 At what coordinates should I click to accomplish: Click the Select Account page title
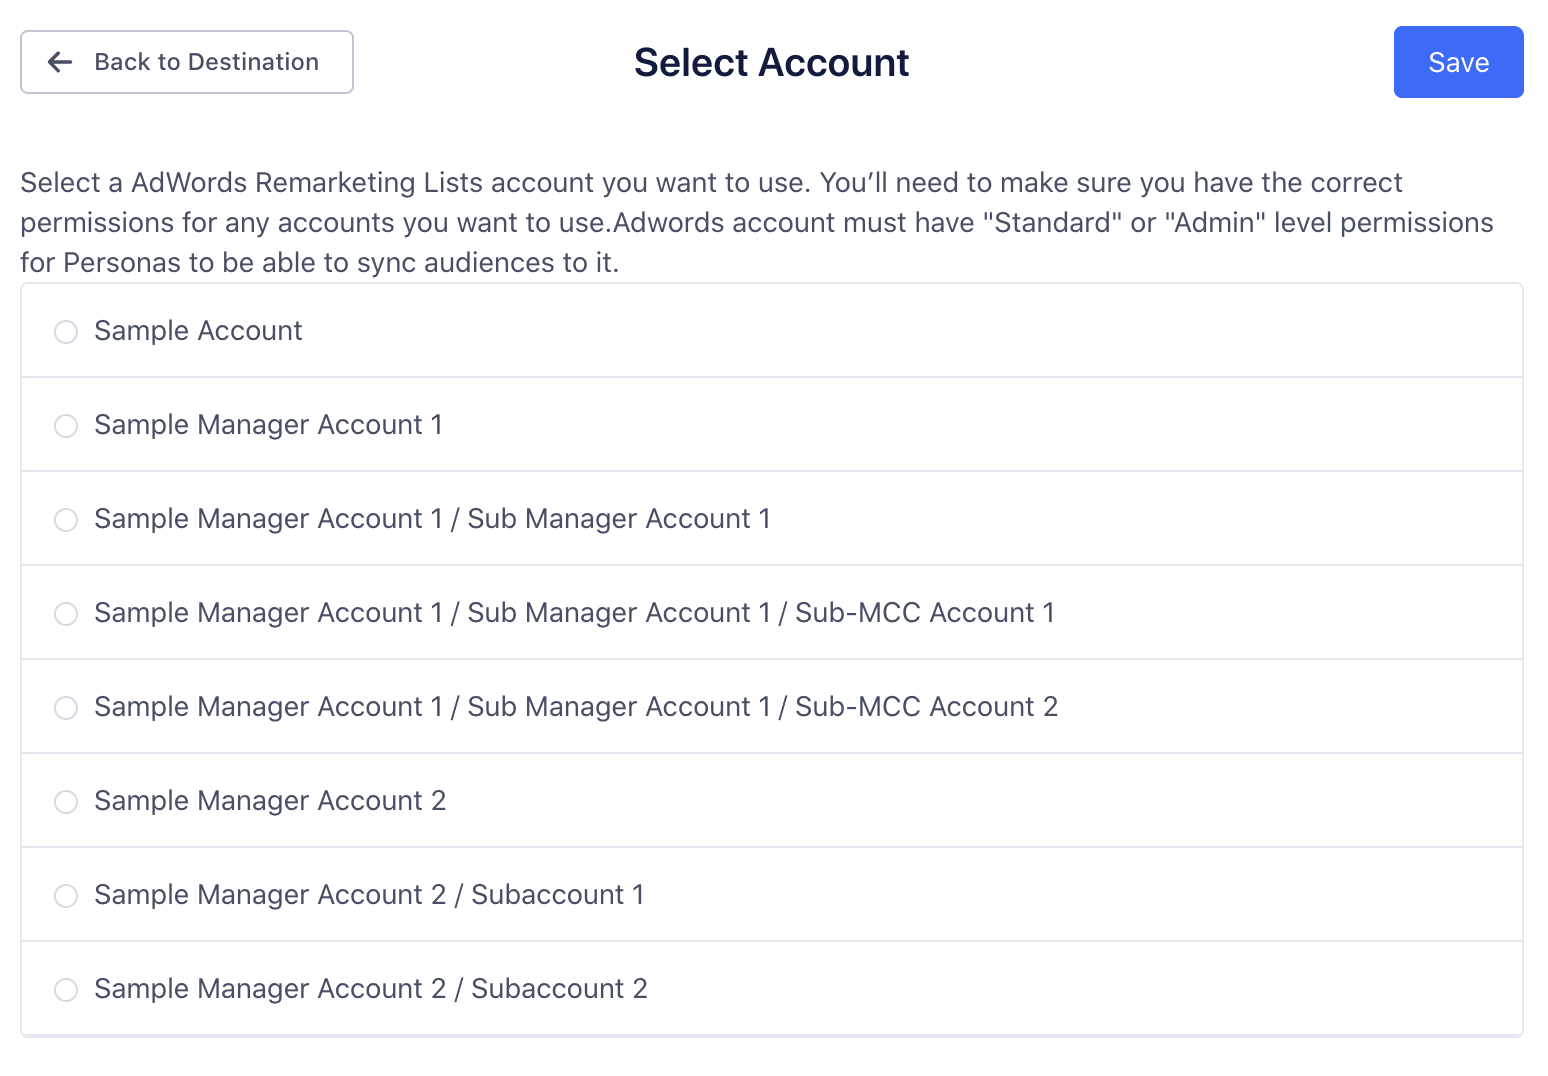(770, 62)
